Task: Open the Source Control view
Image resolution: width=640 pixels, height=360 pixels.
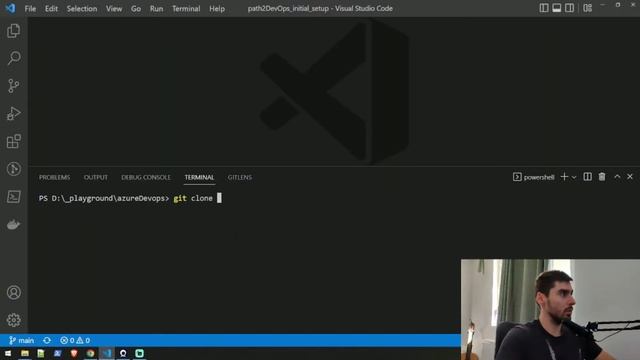Action: (13, 86)
